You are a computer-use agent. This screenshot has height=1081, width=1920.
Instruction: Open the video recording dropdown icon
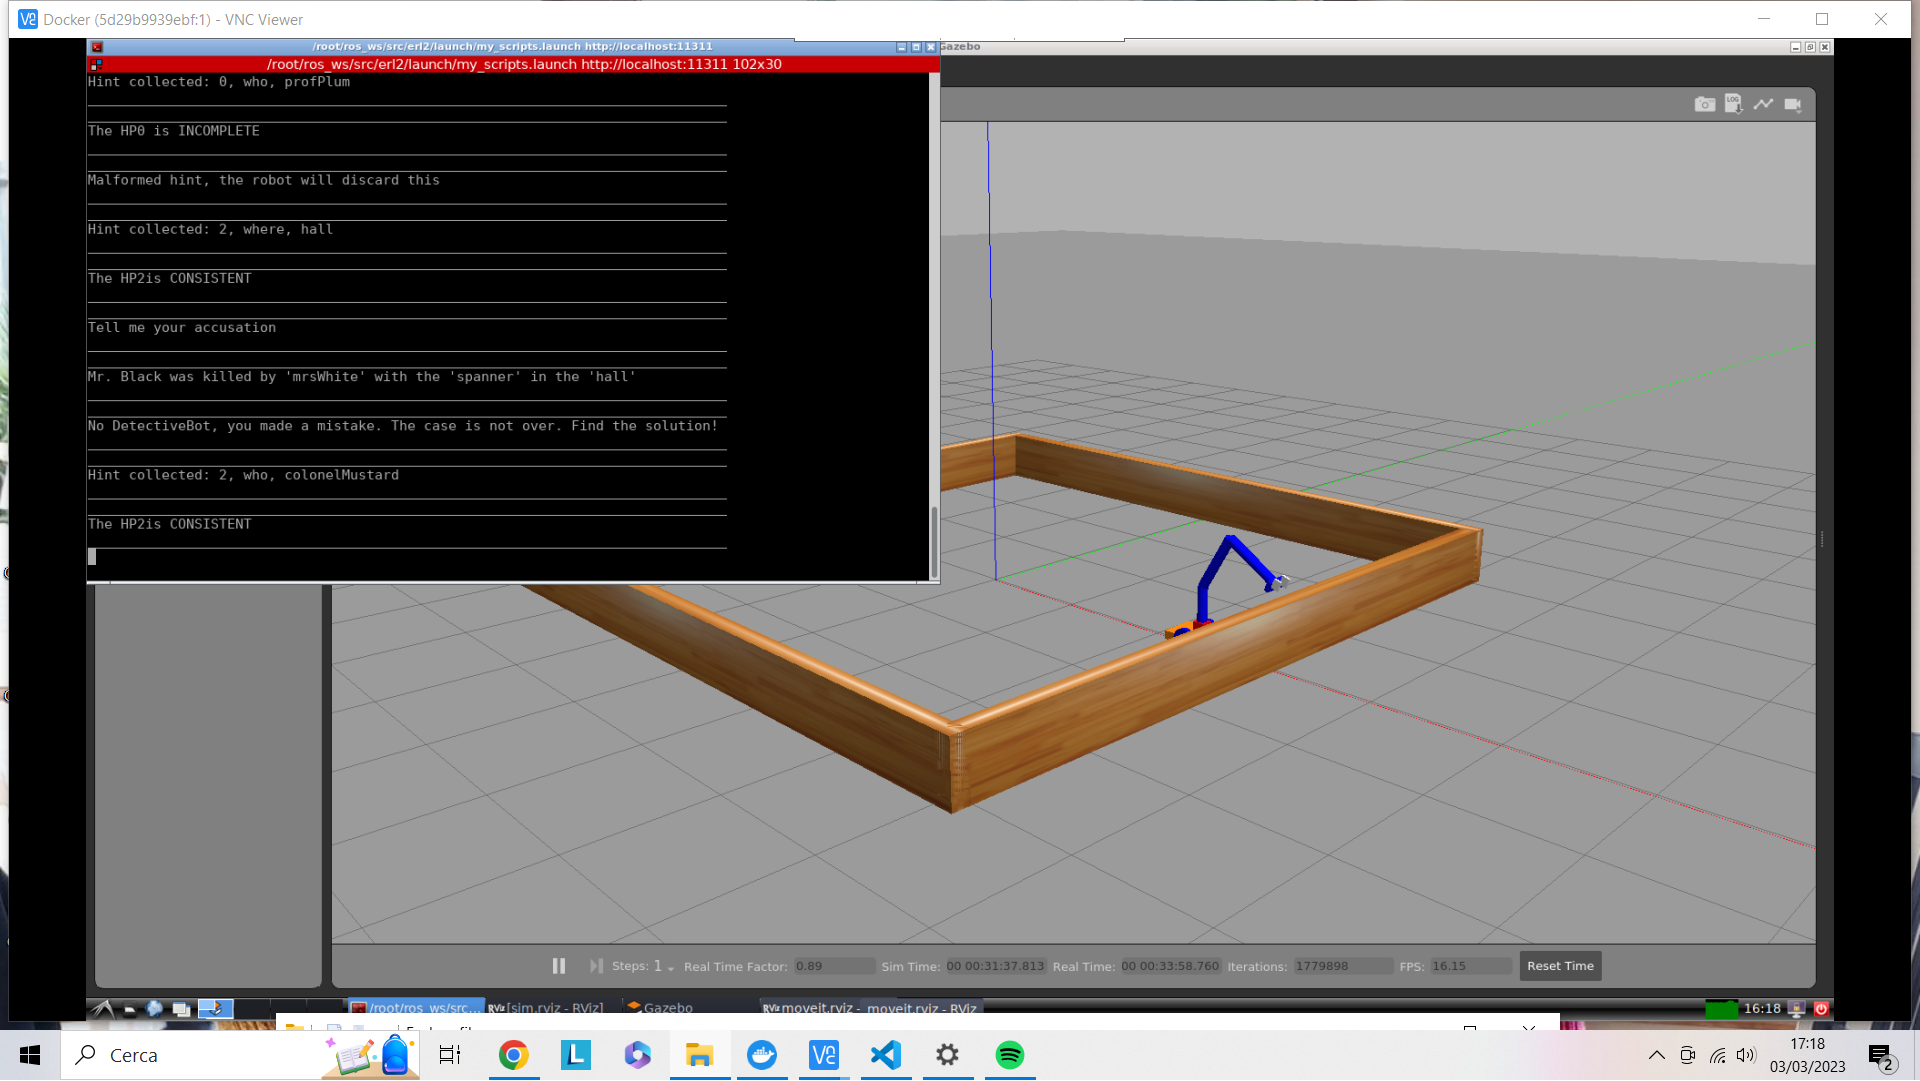[1793, 104]
